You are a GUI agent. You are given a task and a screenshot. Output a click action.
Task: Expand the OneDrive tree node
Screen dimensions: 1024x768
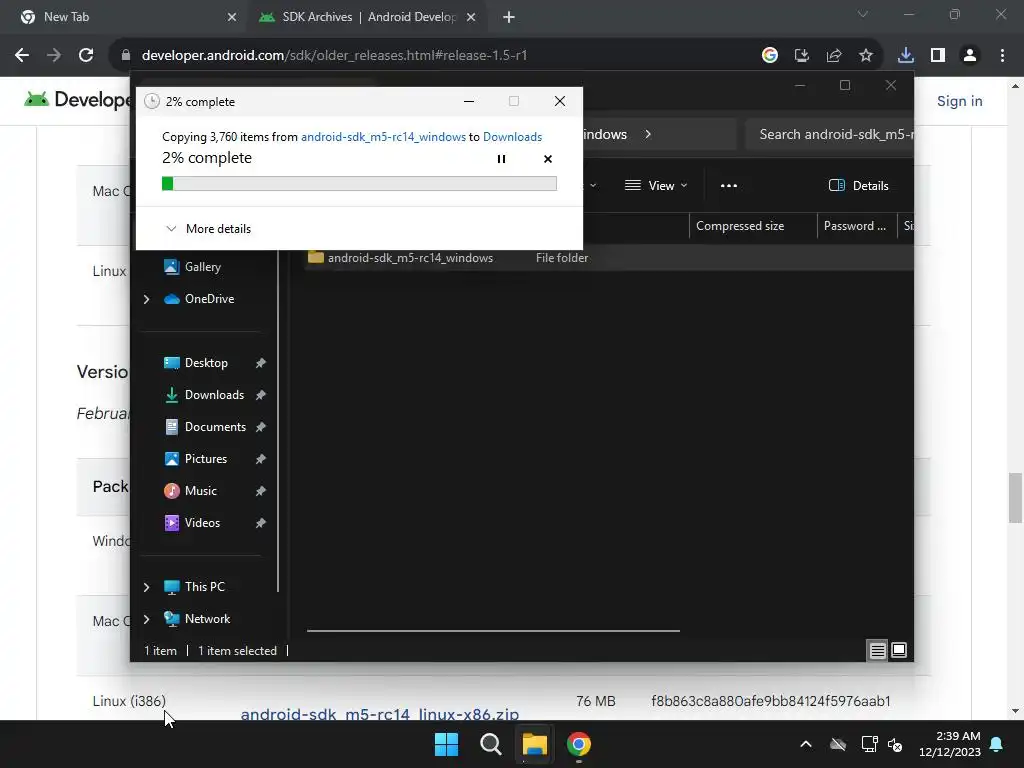pos(146,299)
